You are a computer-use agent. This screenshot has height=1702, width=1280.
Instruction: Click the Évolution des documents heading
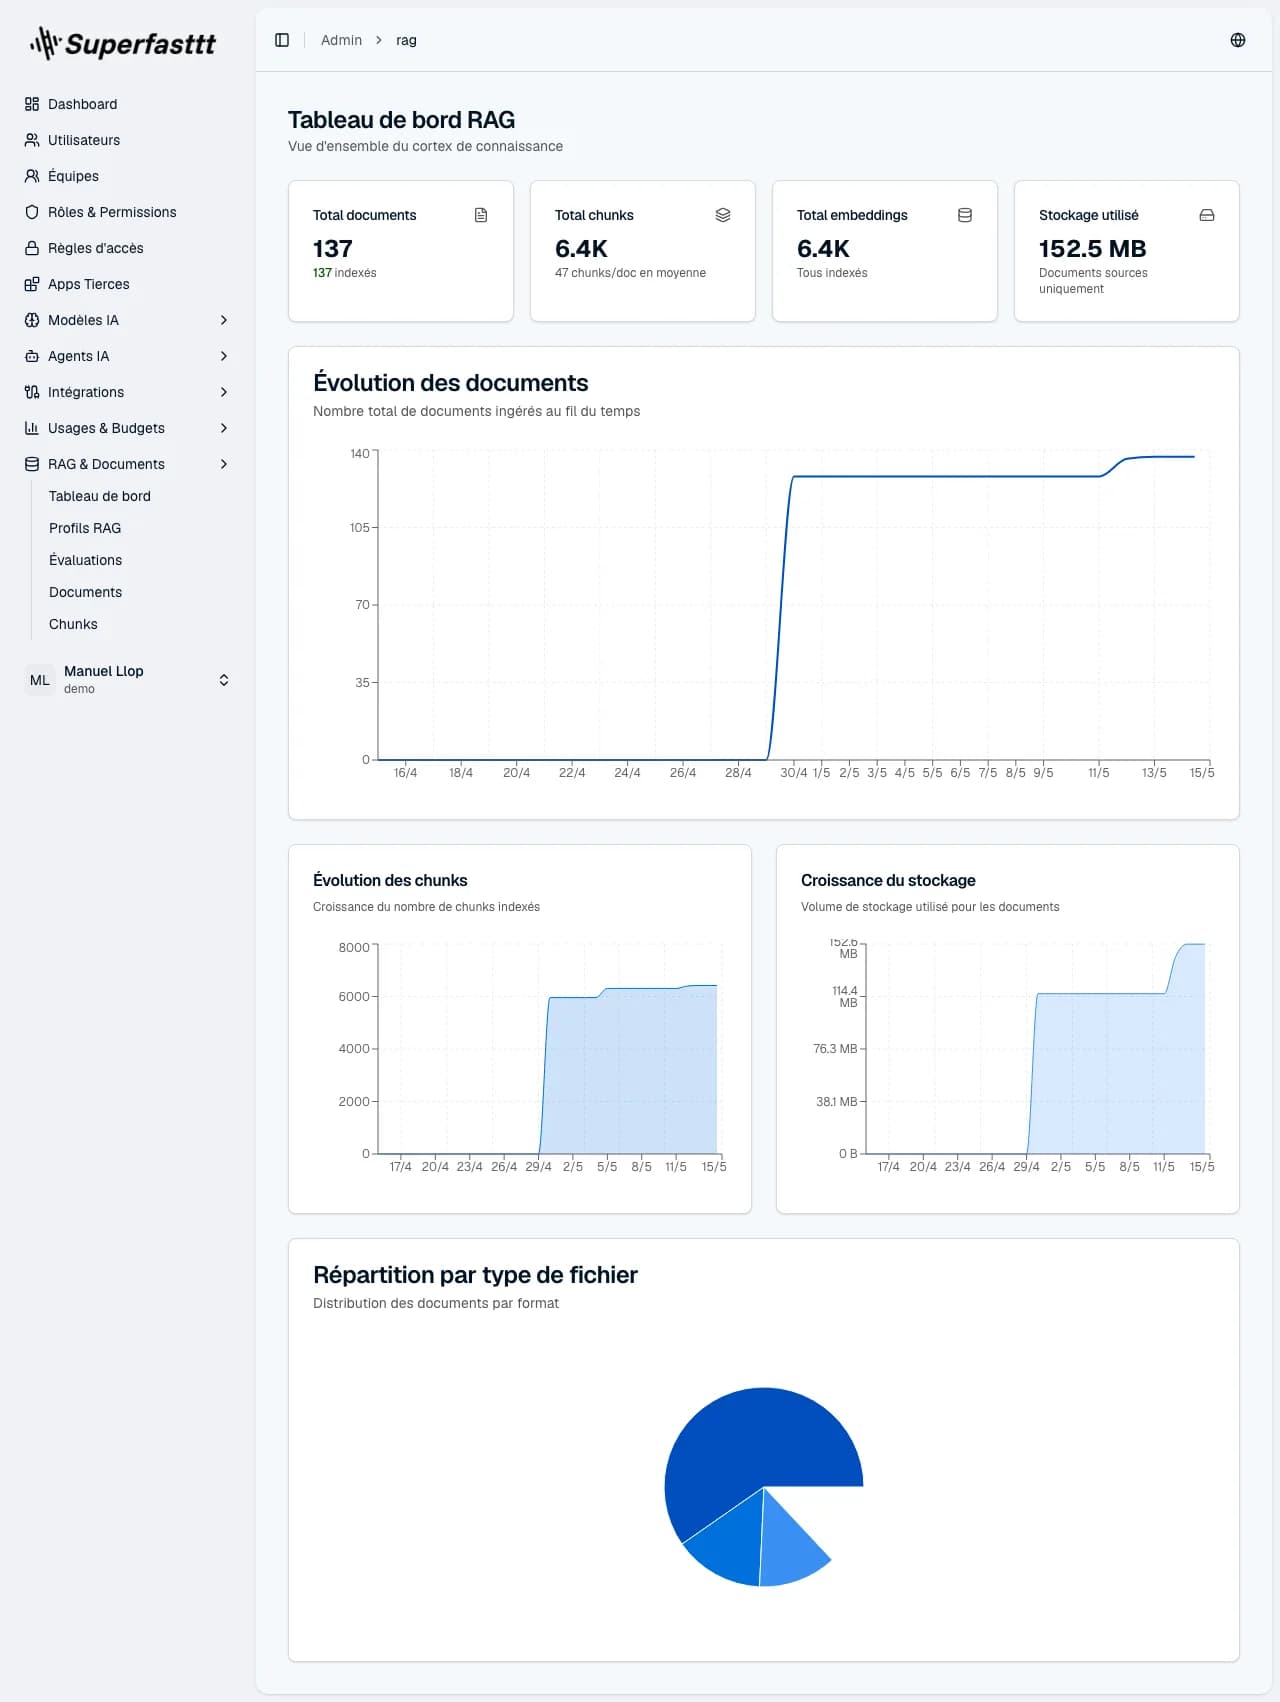click(x=450, y=383)
